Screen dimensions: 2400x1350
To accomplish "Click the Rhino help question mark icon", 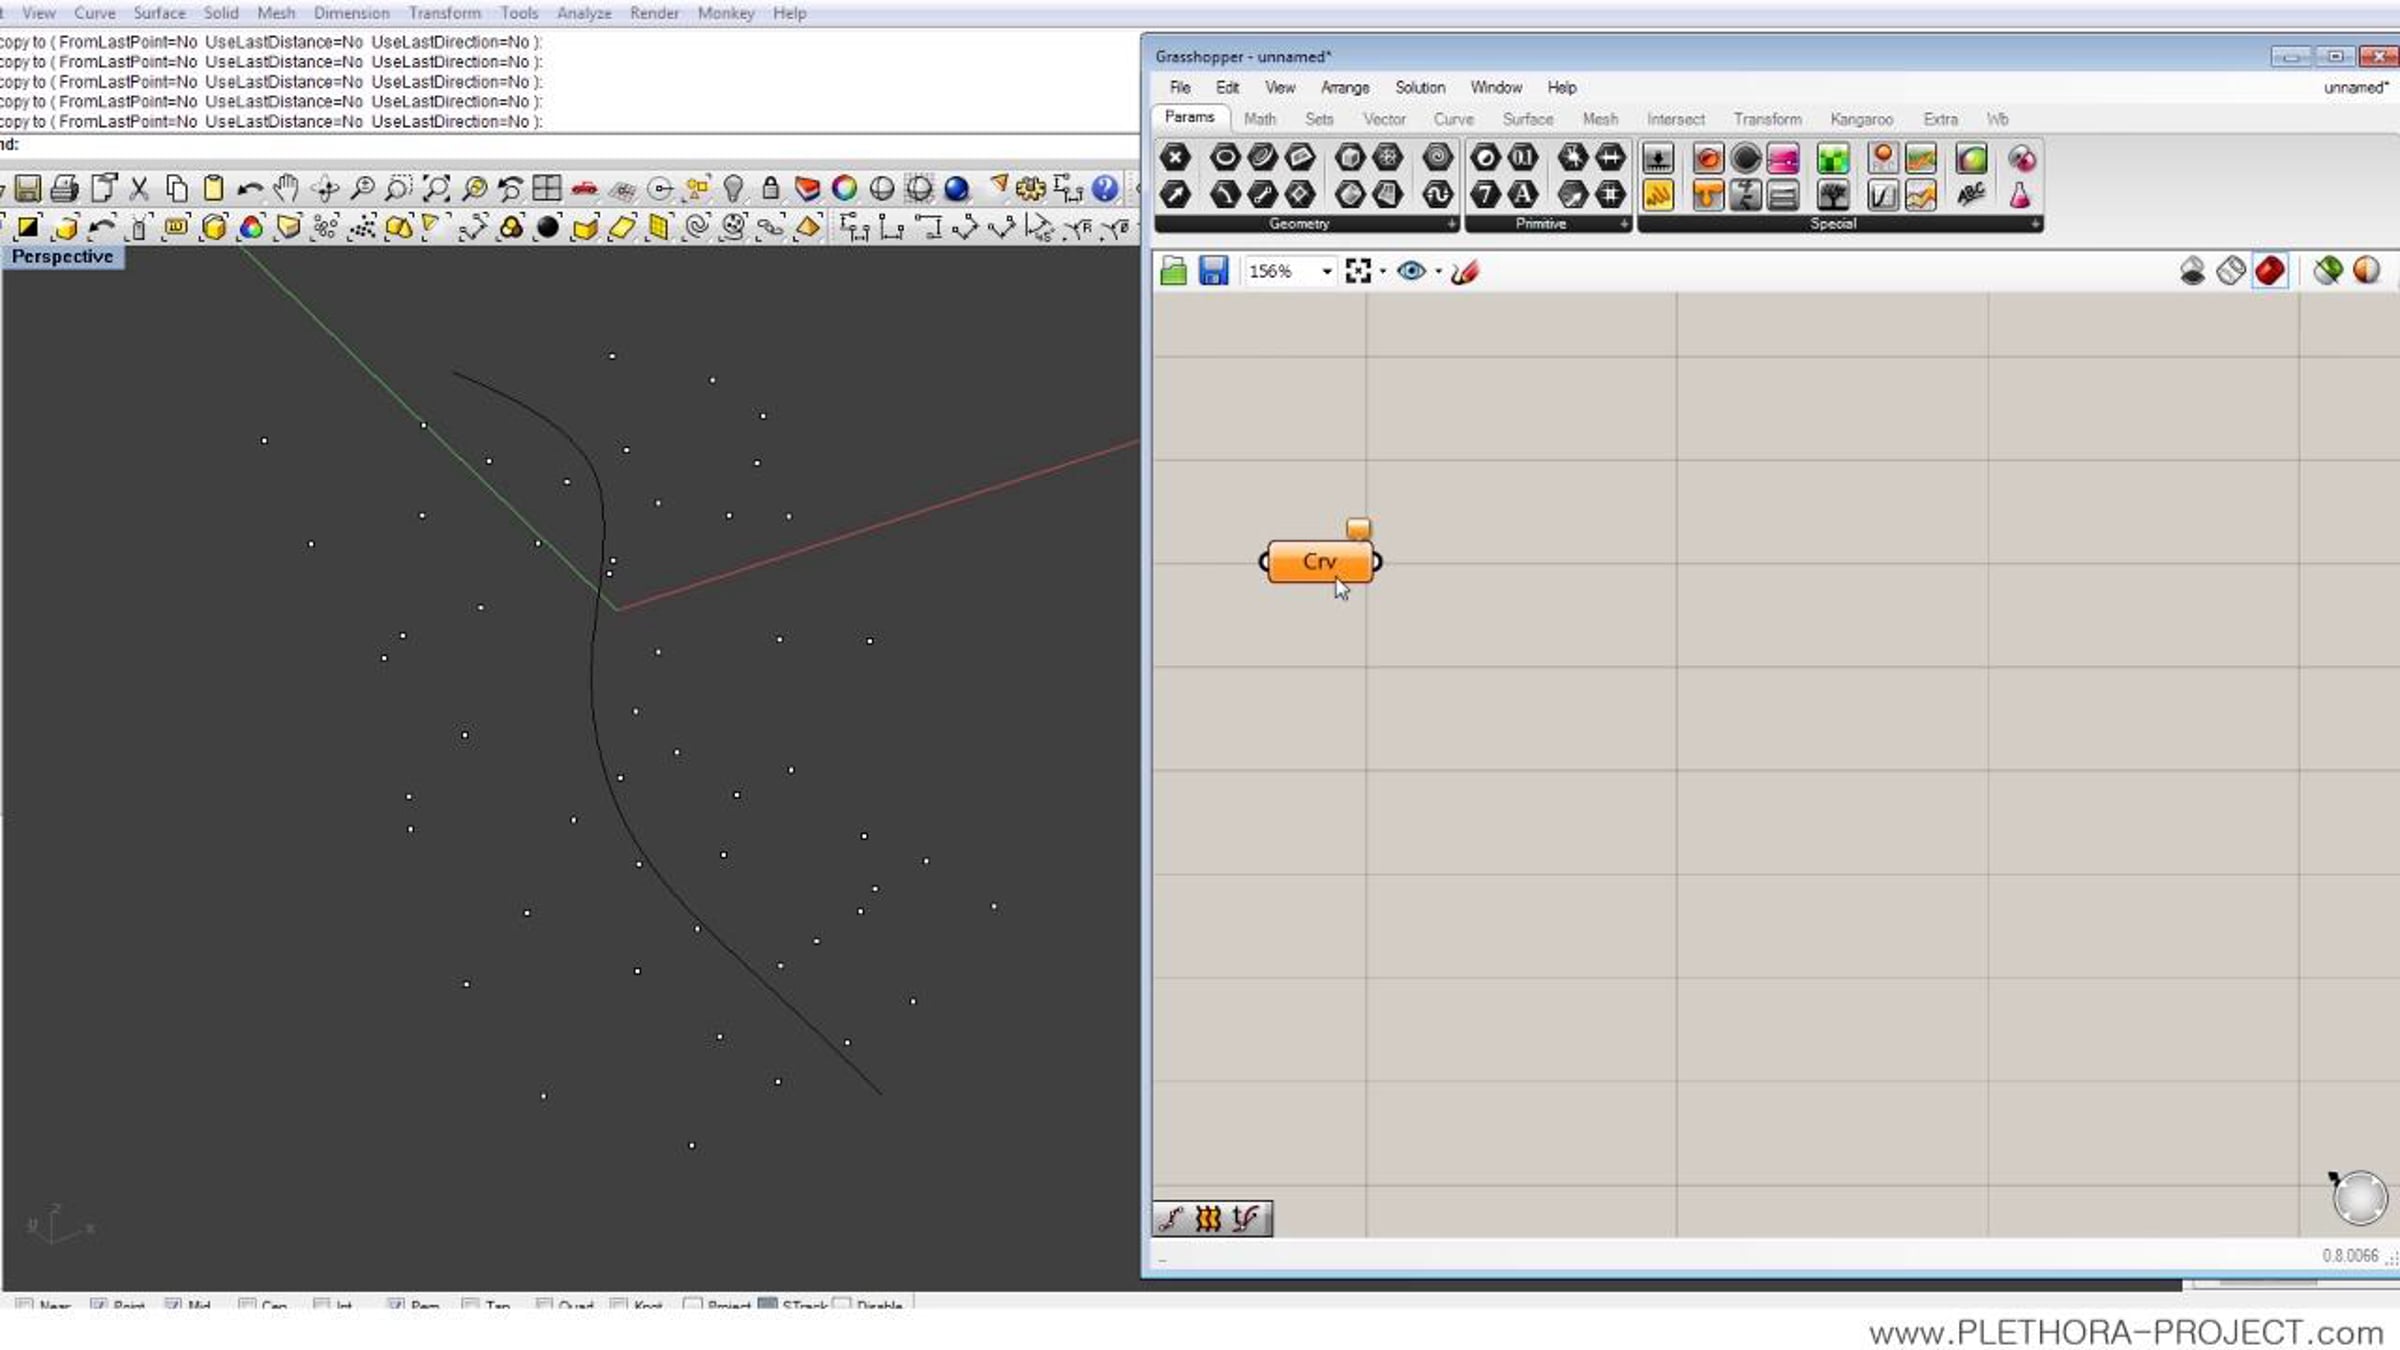I will point(1105,188).
